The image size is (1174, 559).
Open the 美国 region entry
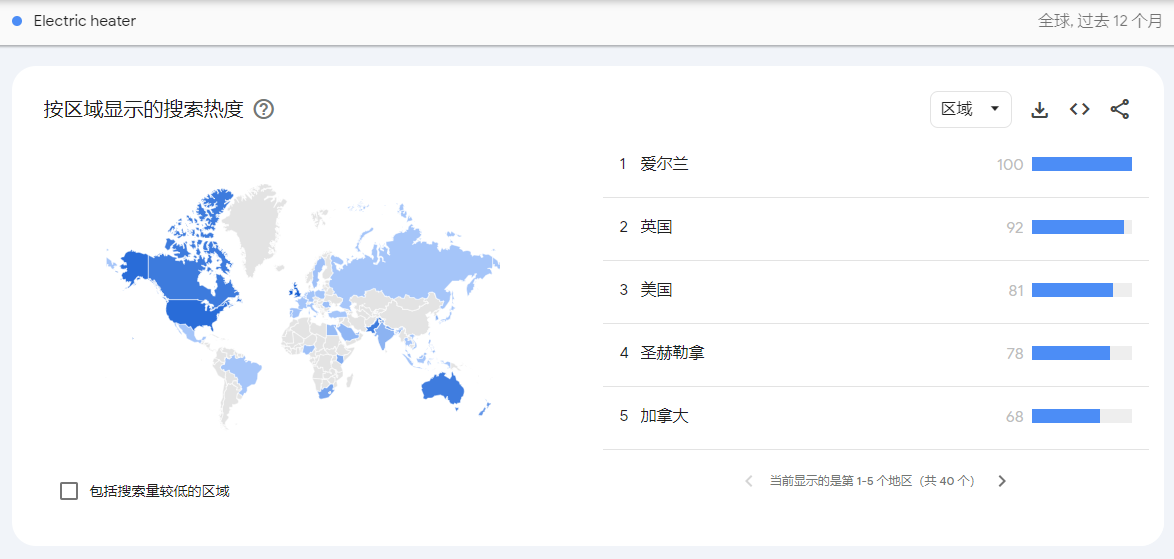click(656, 290)
